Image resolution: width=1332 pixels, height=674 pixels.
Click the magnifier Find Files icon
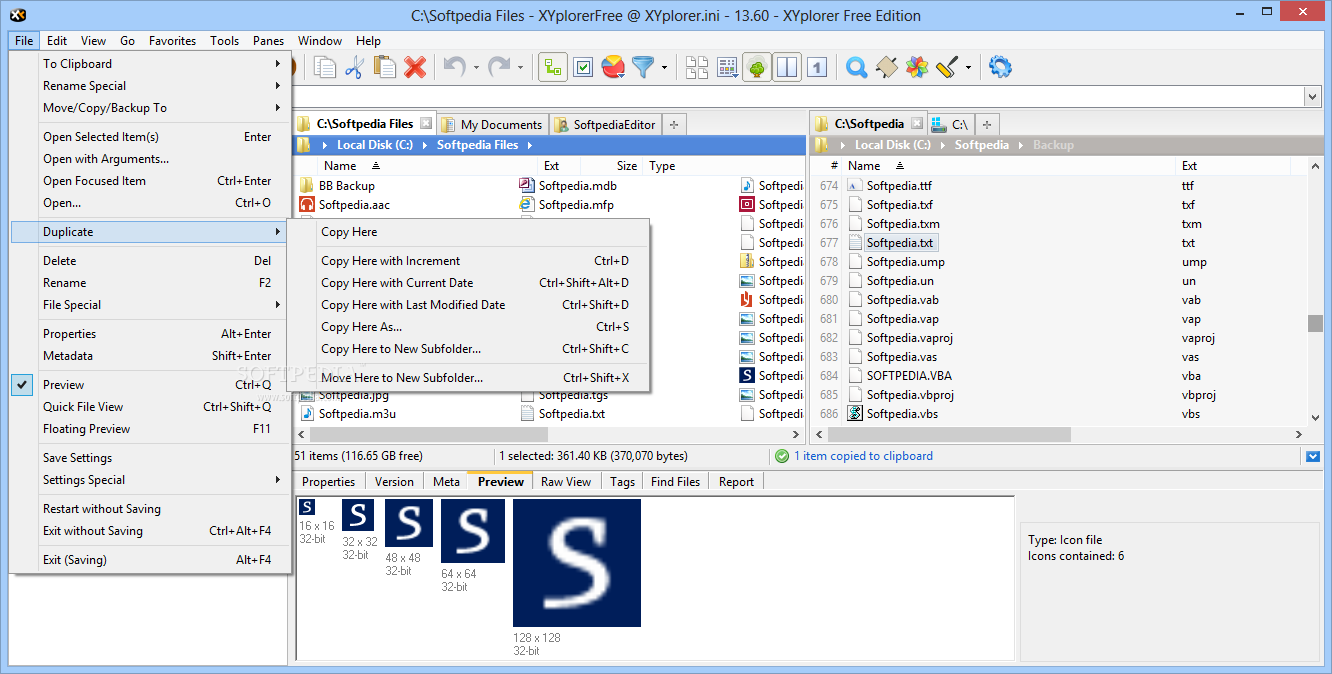click(856, 67)
